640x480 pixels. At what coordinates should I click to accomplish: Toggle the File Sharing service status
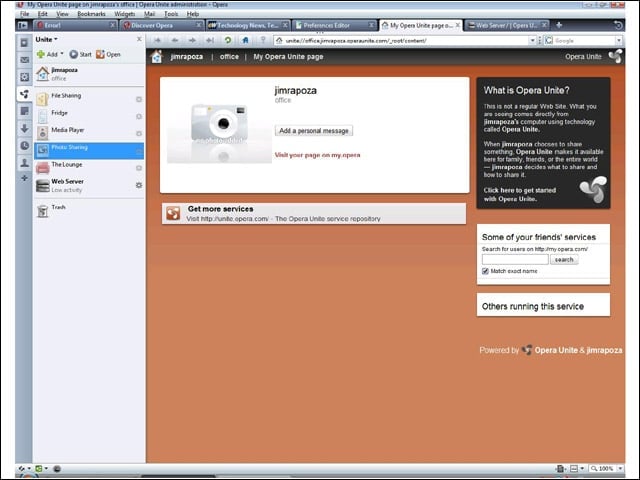click(x=139, y=99)
